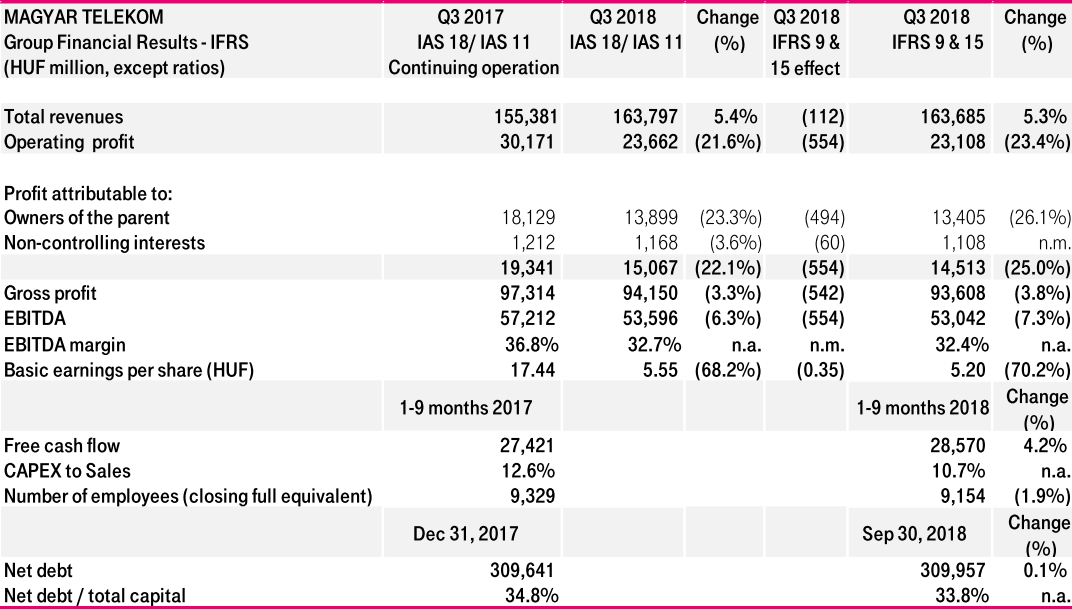The height and width of the screenshot is (609, 1072).
Task: Click the CAPEX to Sales row label
Action: click(x=67, y=470)
